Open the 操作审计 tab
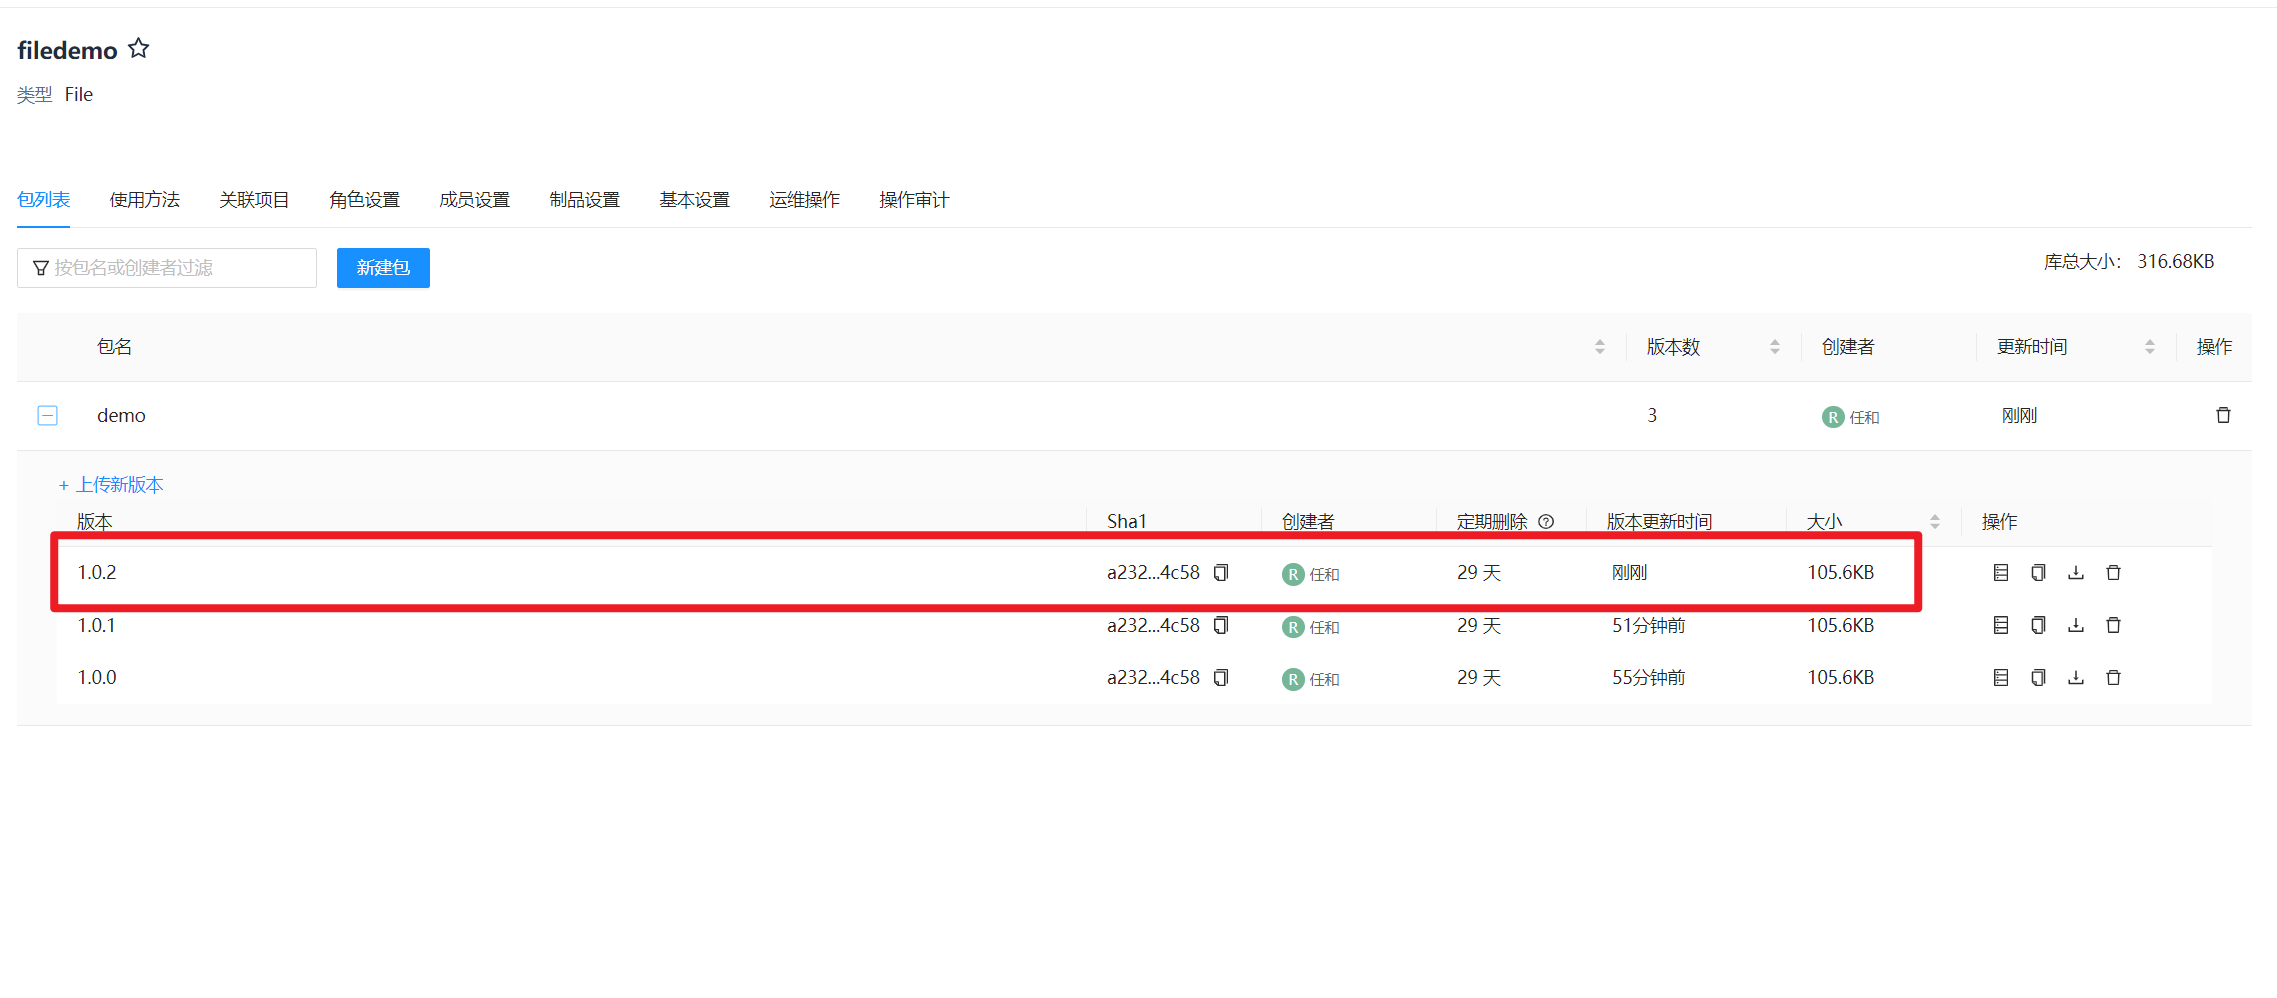 (x=913, y=200)
